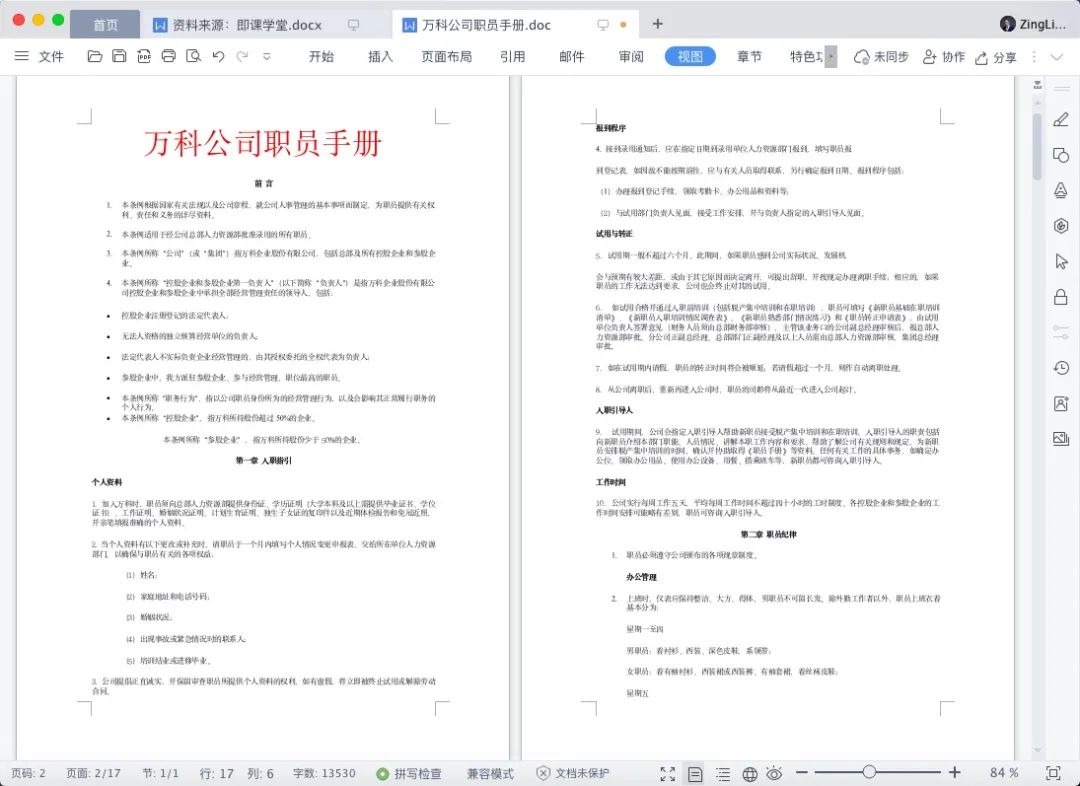
Task: Switch to outline view
Action: [723, 774]
